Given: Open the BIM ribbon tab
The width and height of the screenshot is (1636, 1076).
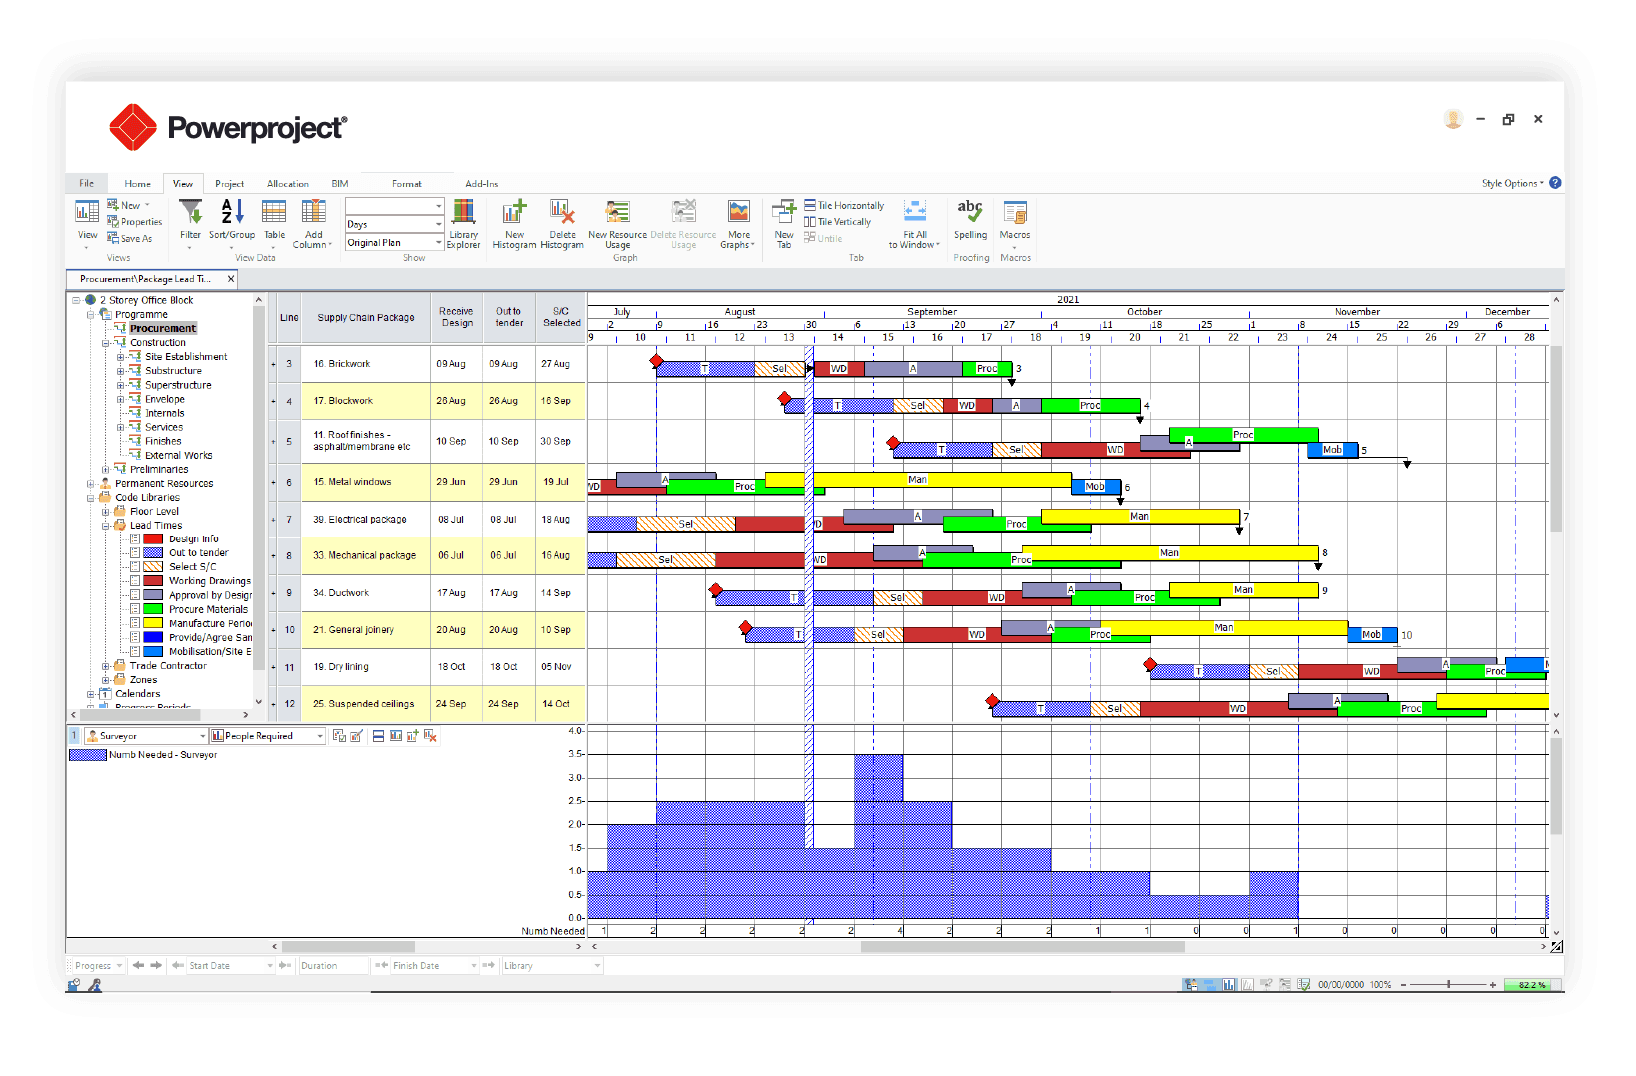Looking at the screenshot, I should click(339, 183).
